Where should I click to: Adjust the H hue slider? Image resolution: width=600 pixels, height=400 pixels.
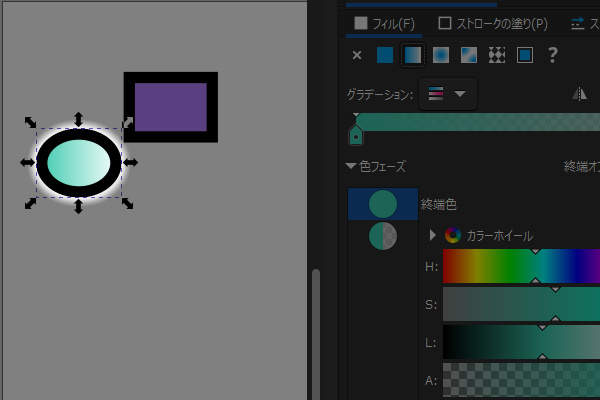coord(521,266)
